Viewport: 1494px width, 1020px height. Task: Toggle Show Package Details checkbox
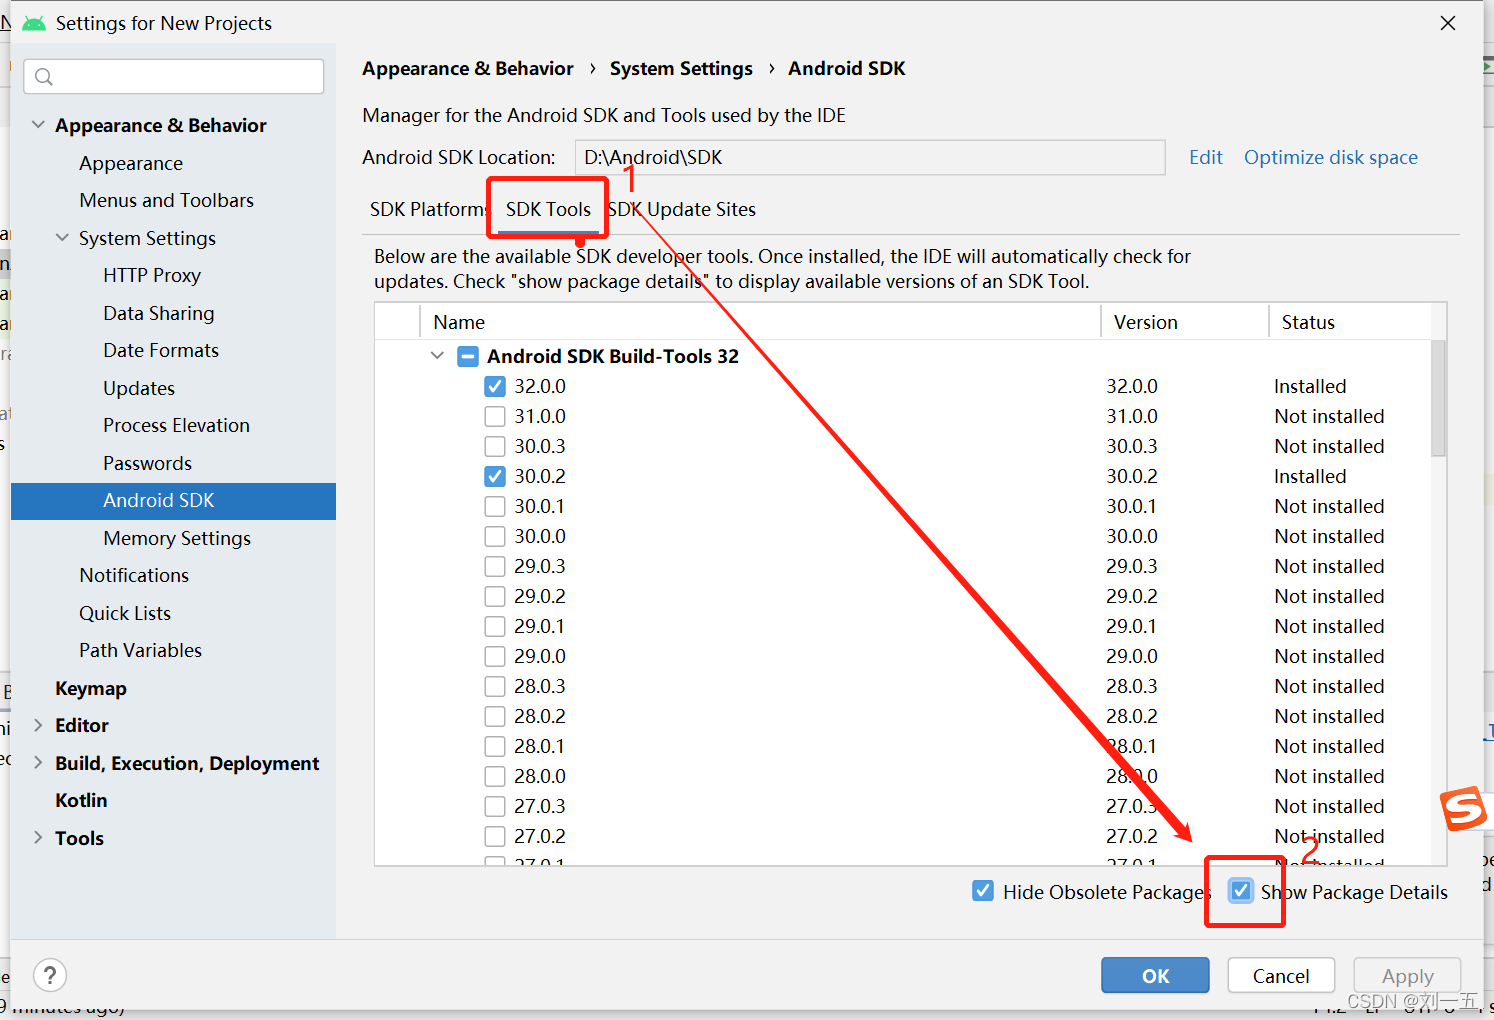(1241, 891)
